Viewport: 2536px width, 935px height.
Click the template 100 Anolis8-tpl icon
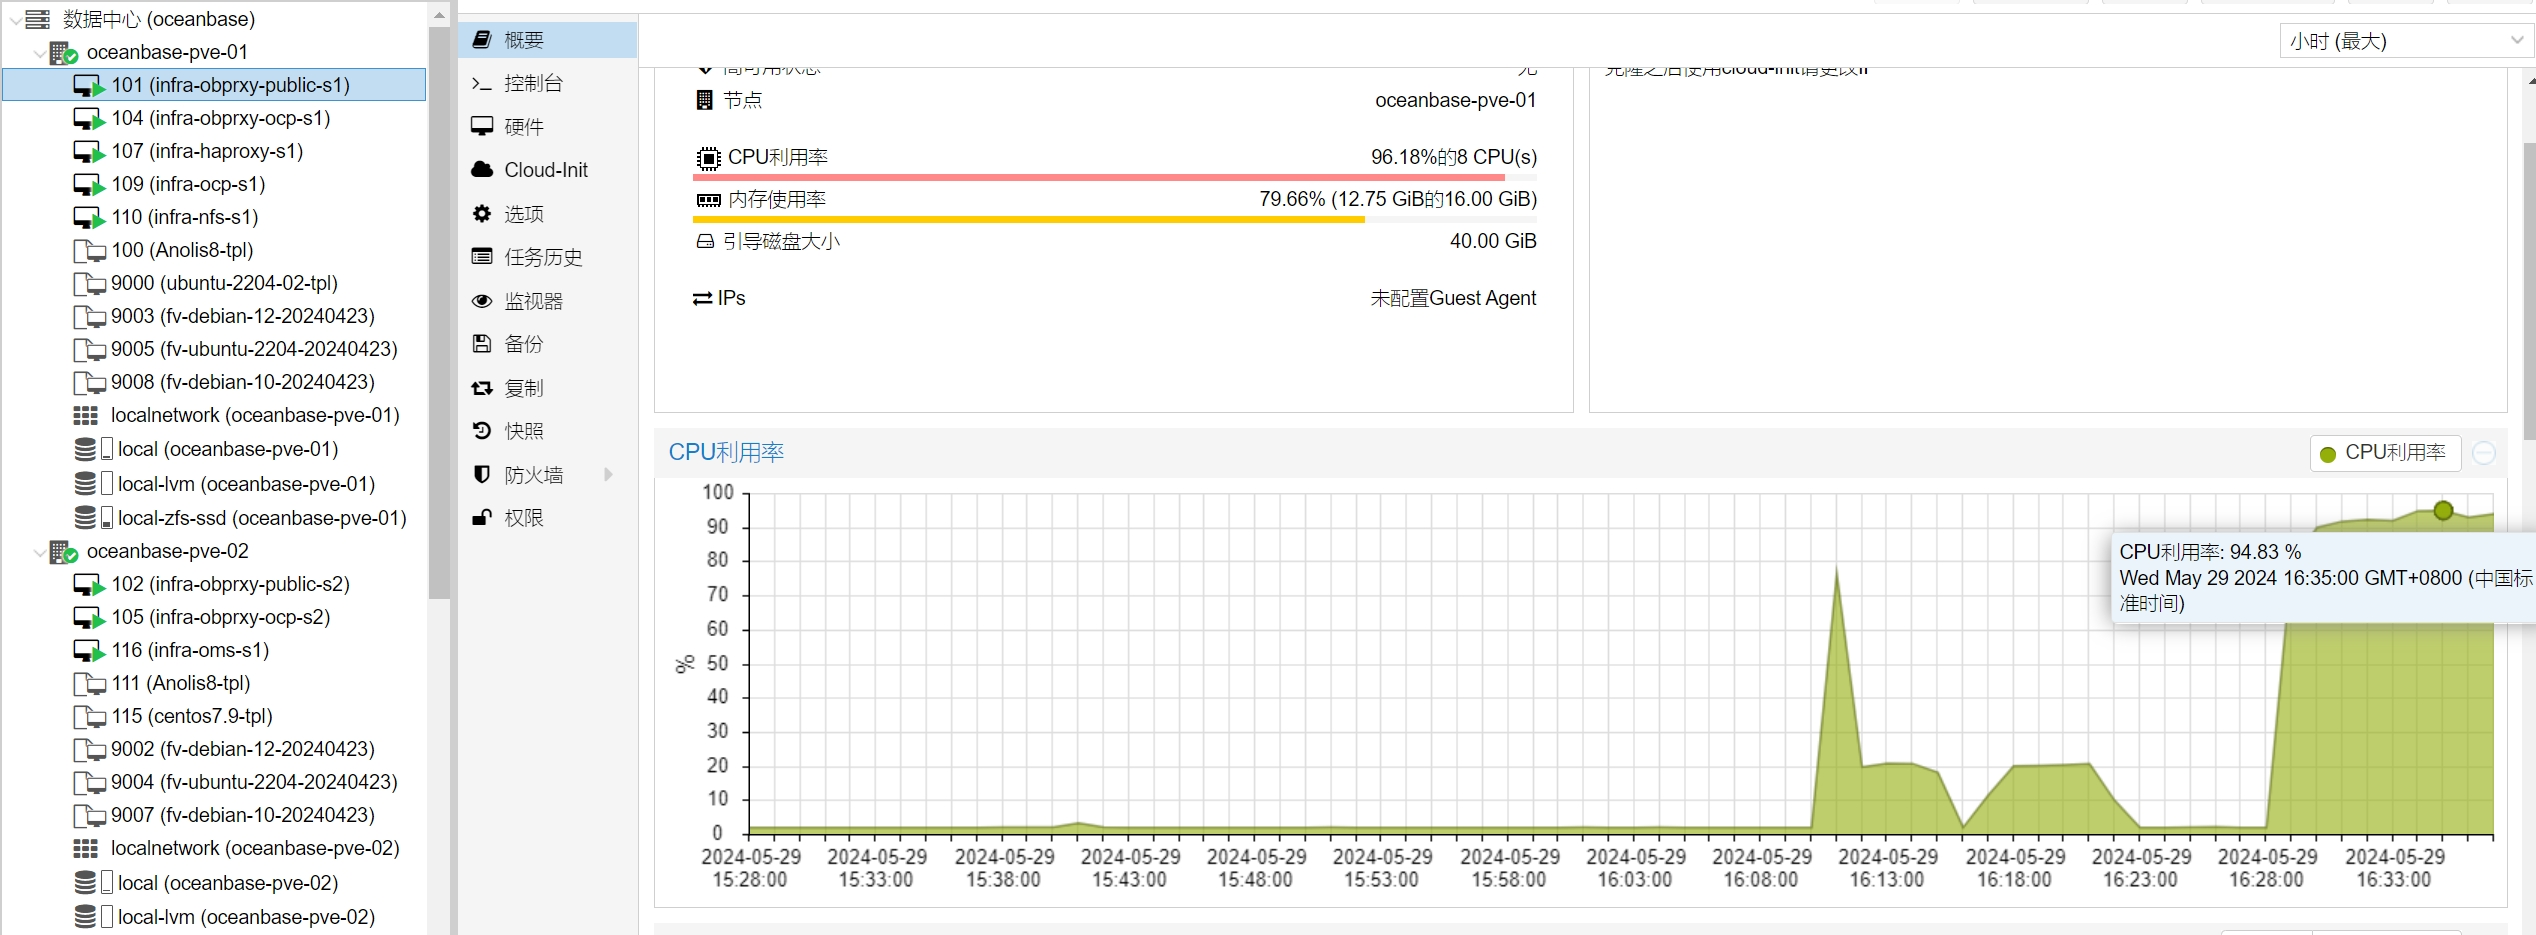pos(89,250)
